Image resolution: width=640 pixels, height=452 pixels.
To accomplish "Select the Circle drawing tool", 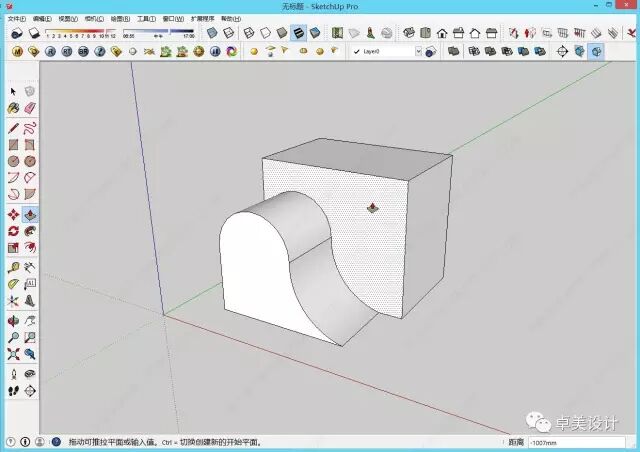I will 13,161.
